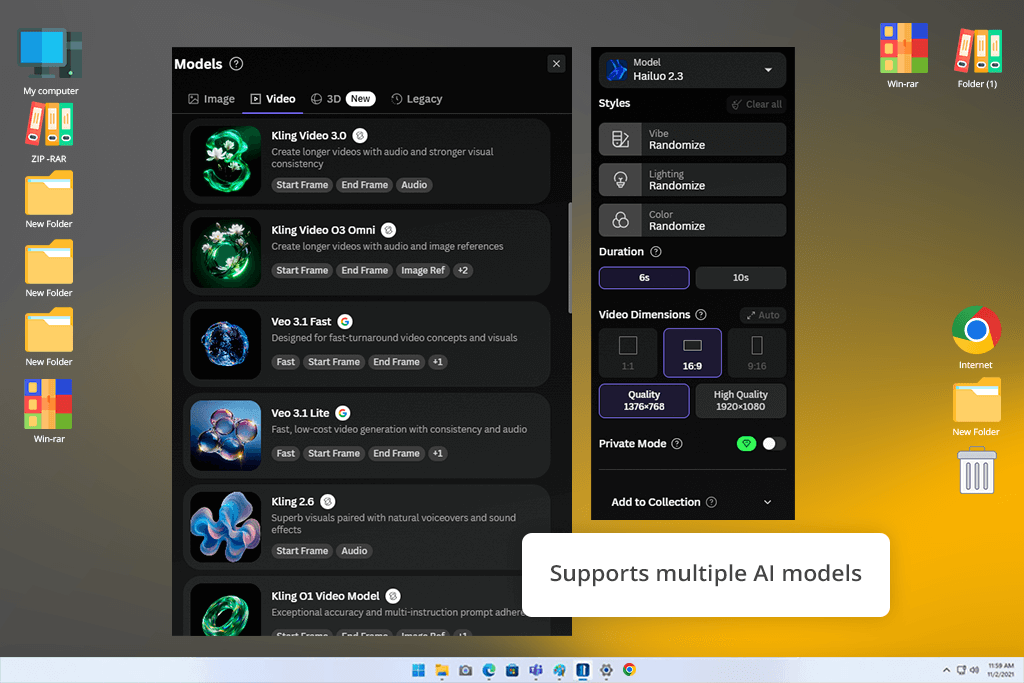Open the ZIP -RAR desktop icon
1024x683 pixels.
pos(49,133)
